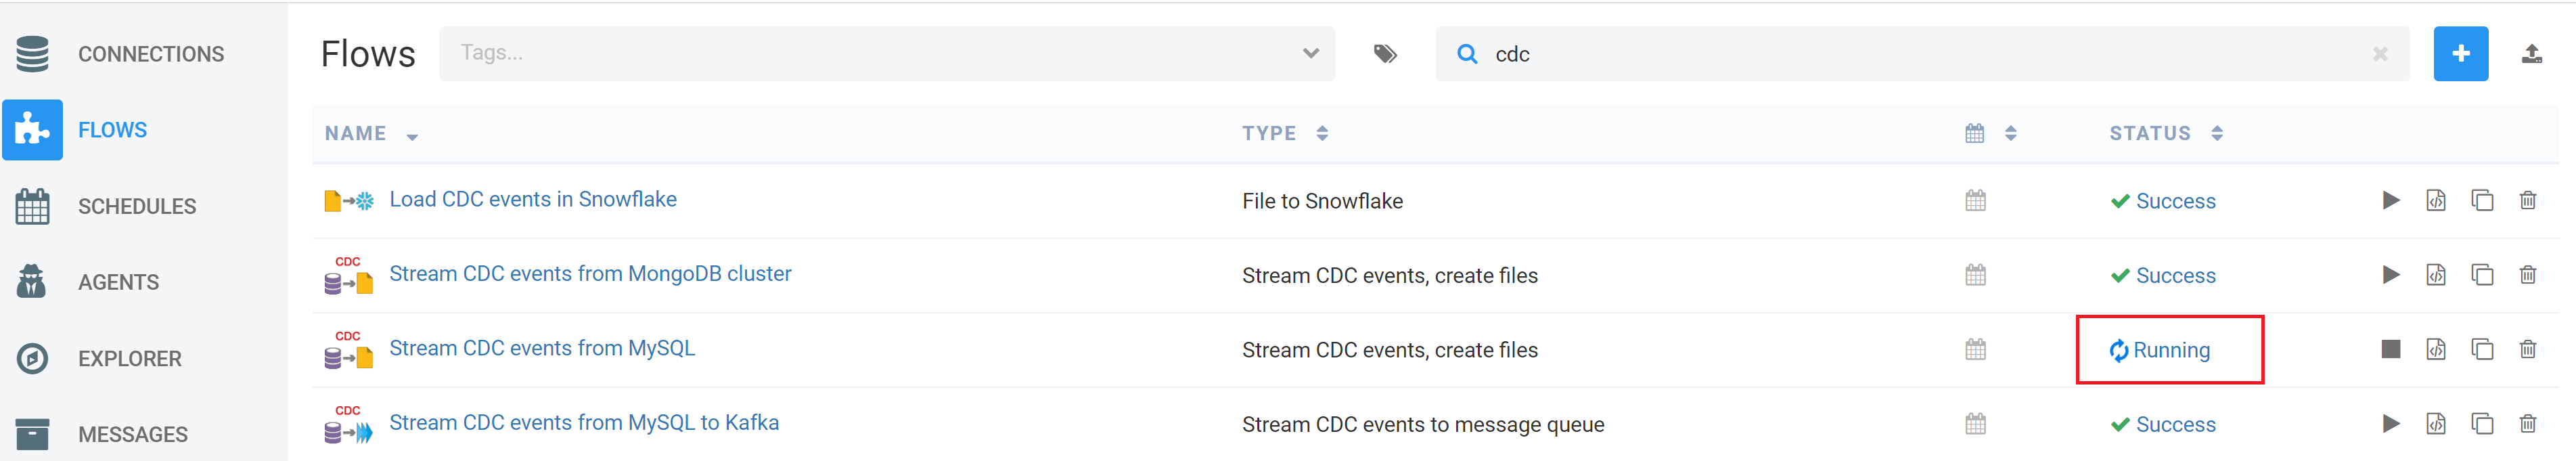Schedule MongoDB cluster flow via calendar icon

[x=1975, y=275]
